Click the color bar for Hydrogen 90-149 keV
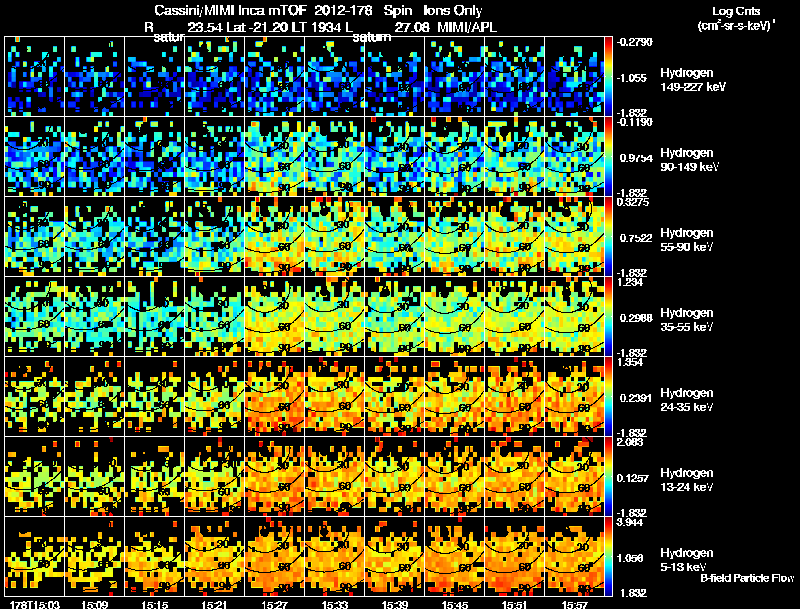800x609 pixels. tap(608, 156)
